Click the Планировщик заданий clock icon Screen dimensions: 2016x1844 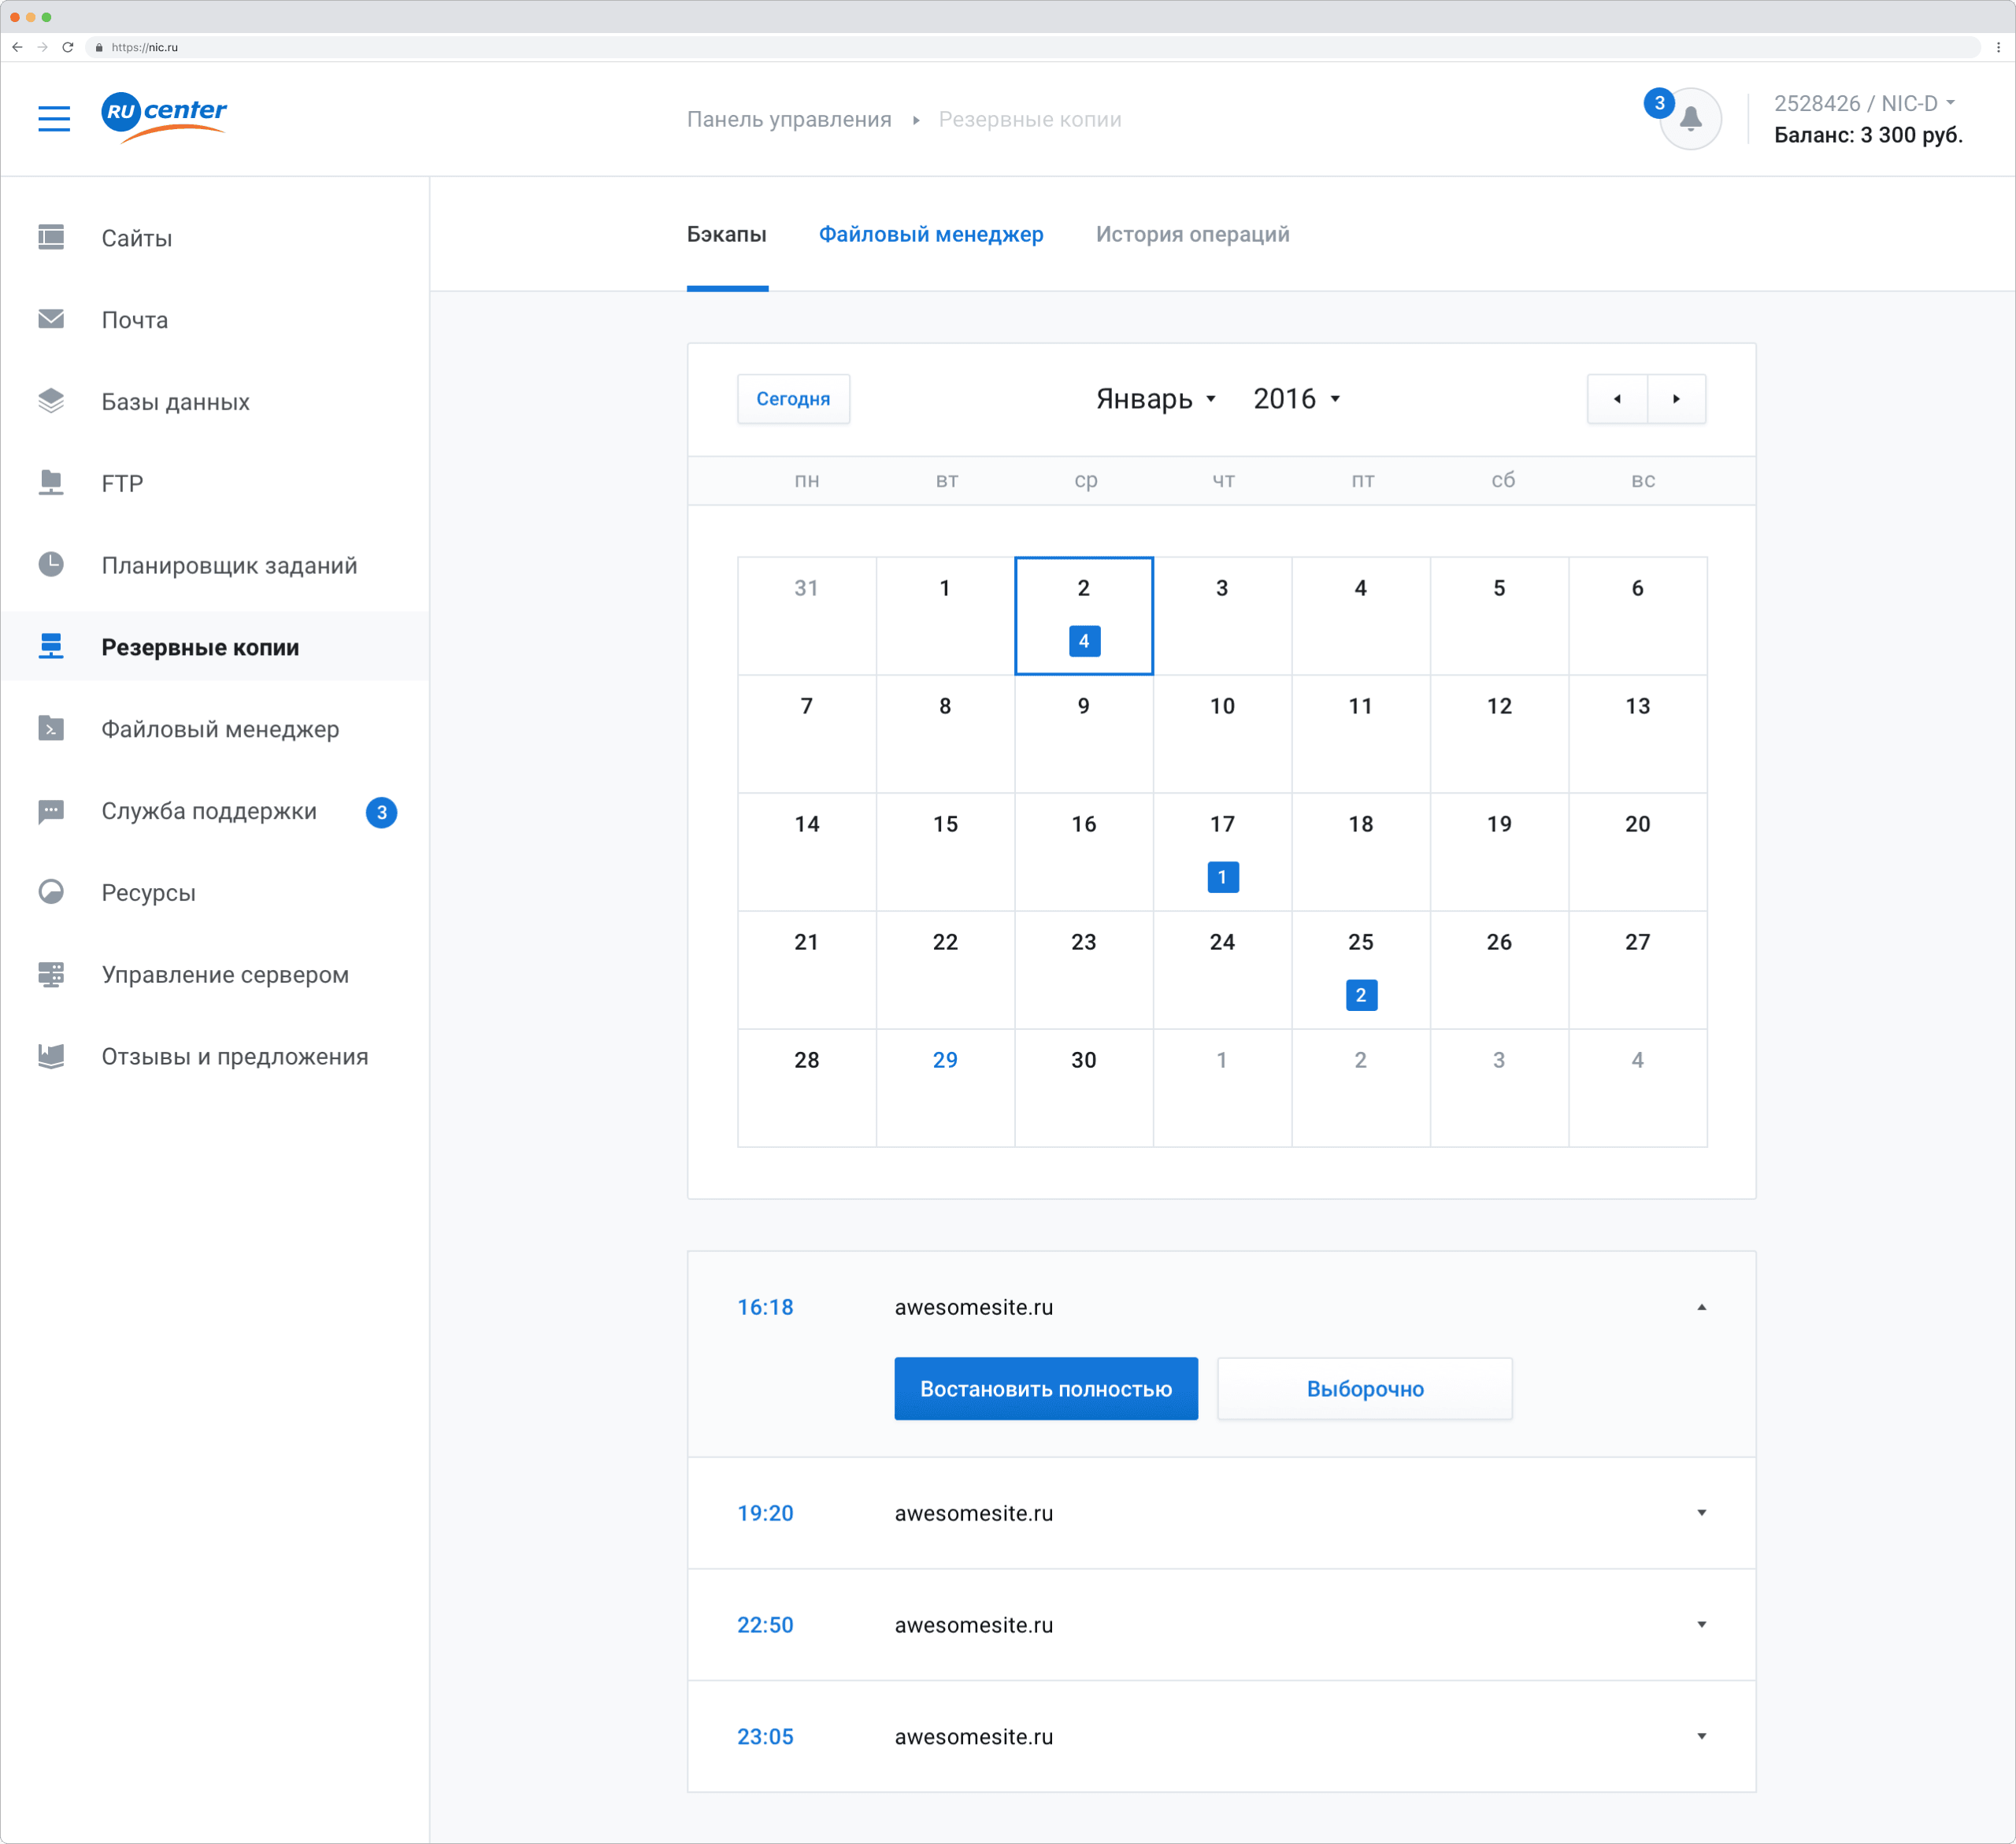[51, 564]
